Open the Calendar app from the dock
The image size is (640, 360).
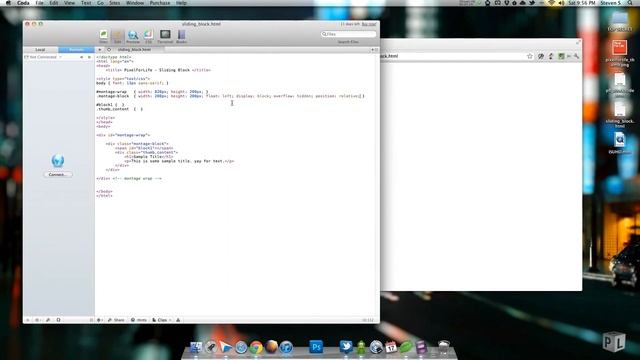391,347
